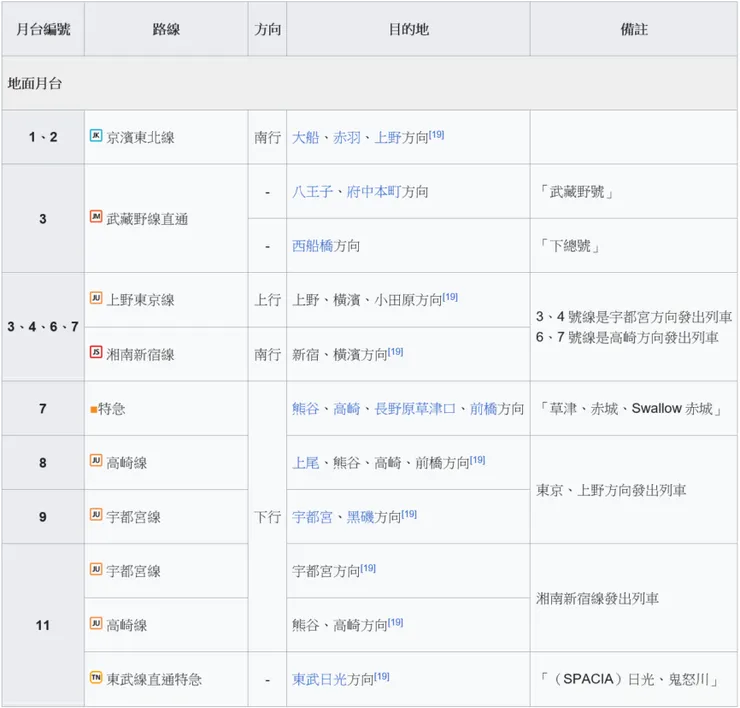Viewport: 740px width, 708px height.
Task: Open the 高崎 link in the 特急 row
Action: coord(346,409)
